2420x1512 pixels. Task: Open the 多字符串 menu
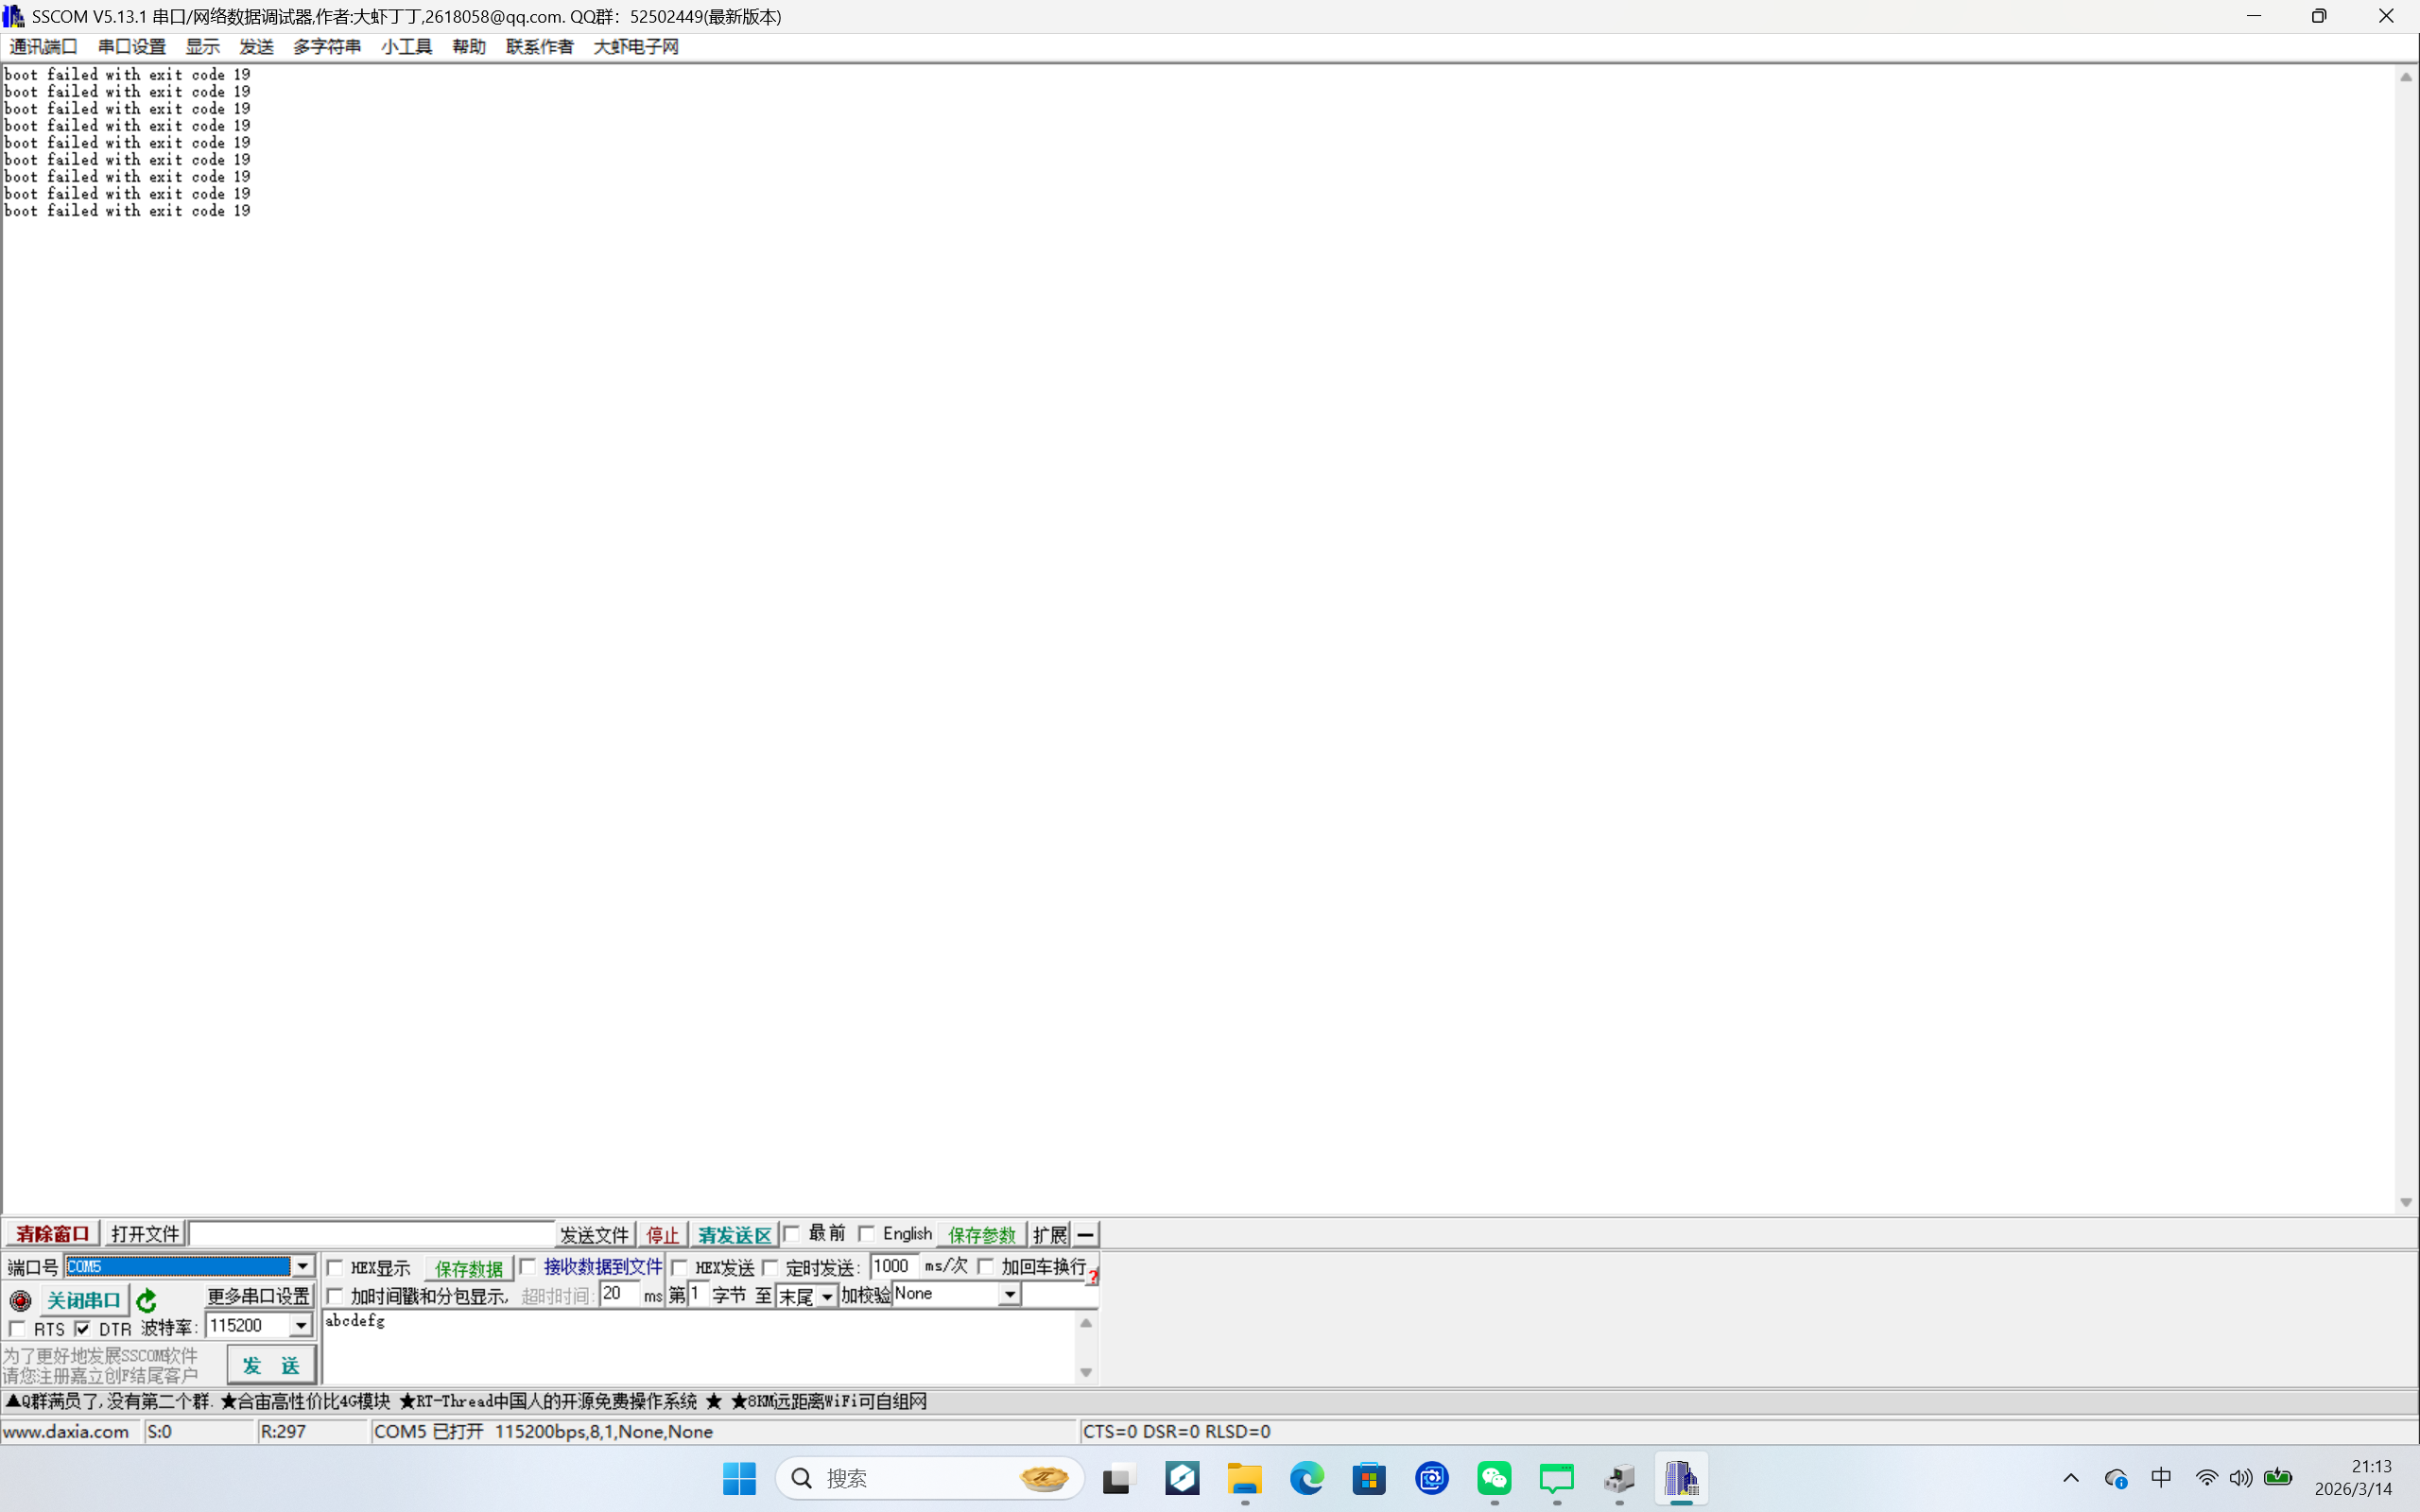(x=326, y=47)
